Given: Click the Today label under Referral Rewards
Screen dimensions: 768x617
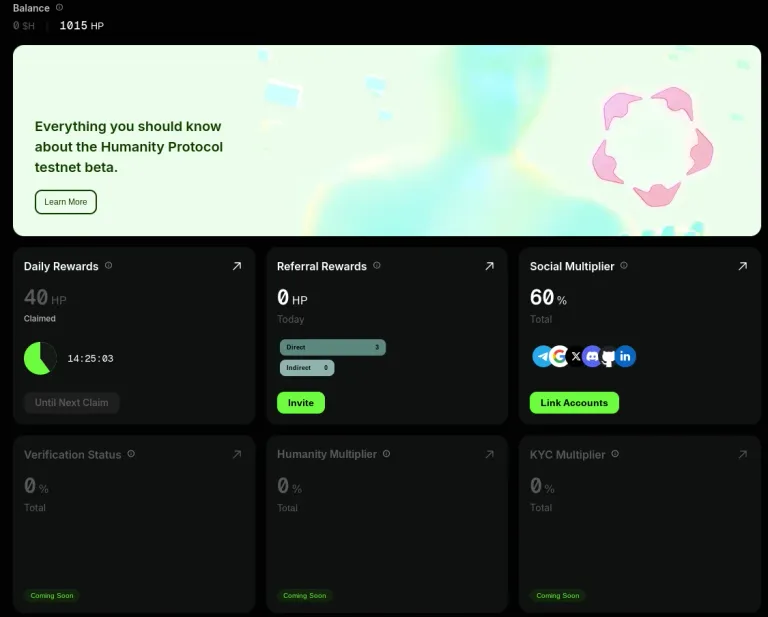Looking at the screenshot, I should click(290, 319).
